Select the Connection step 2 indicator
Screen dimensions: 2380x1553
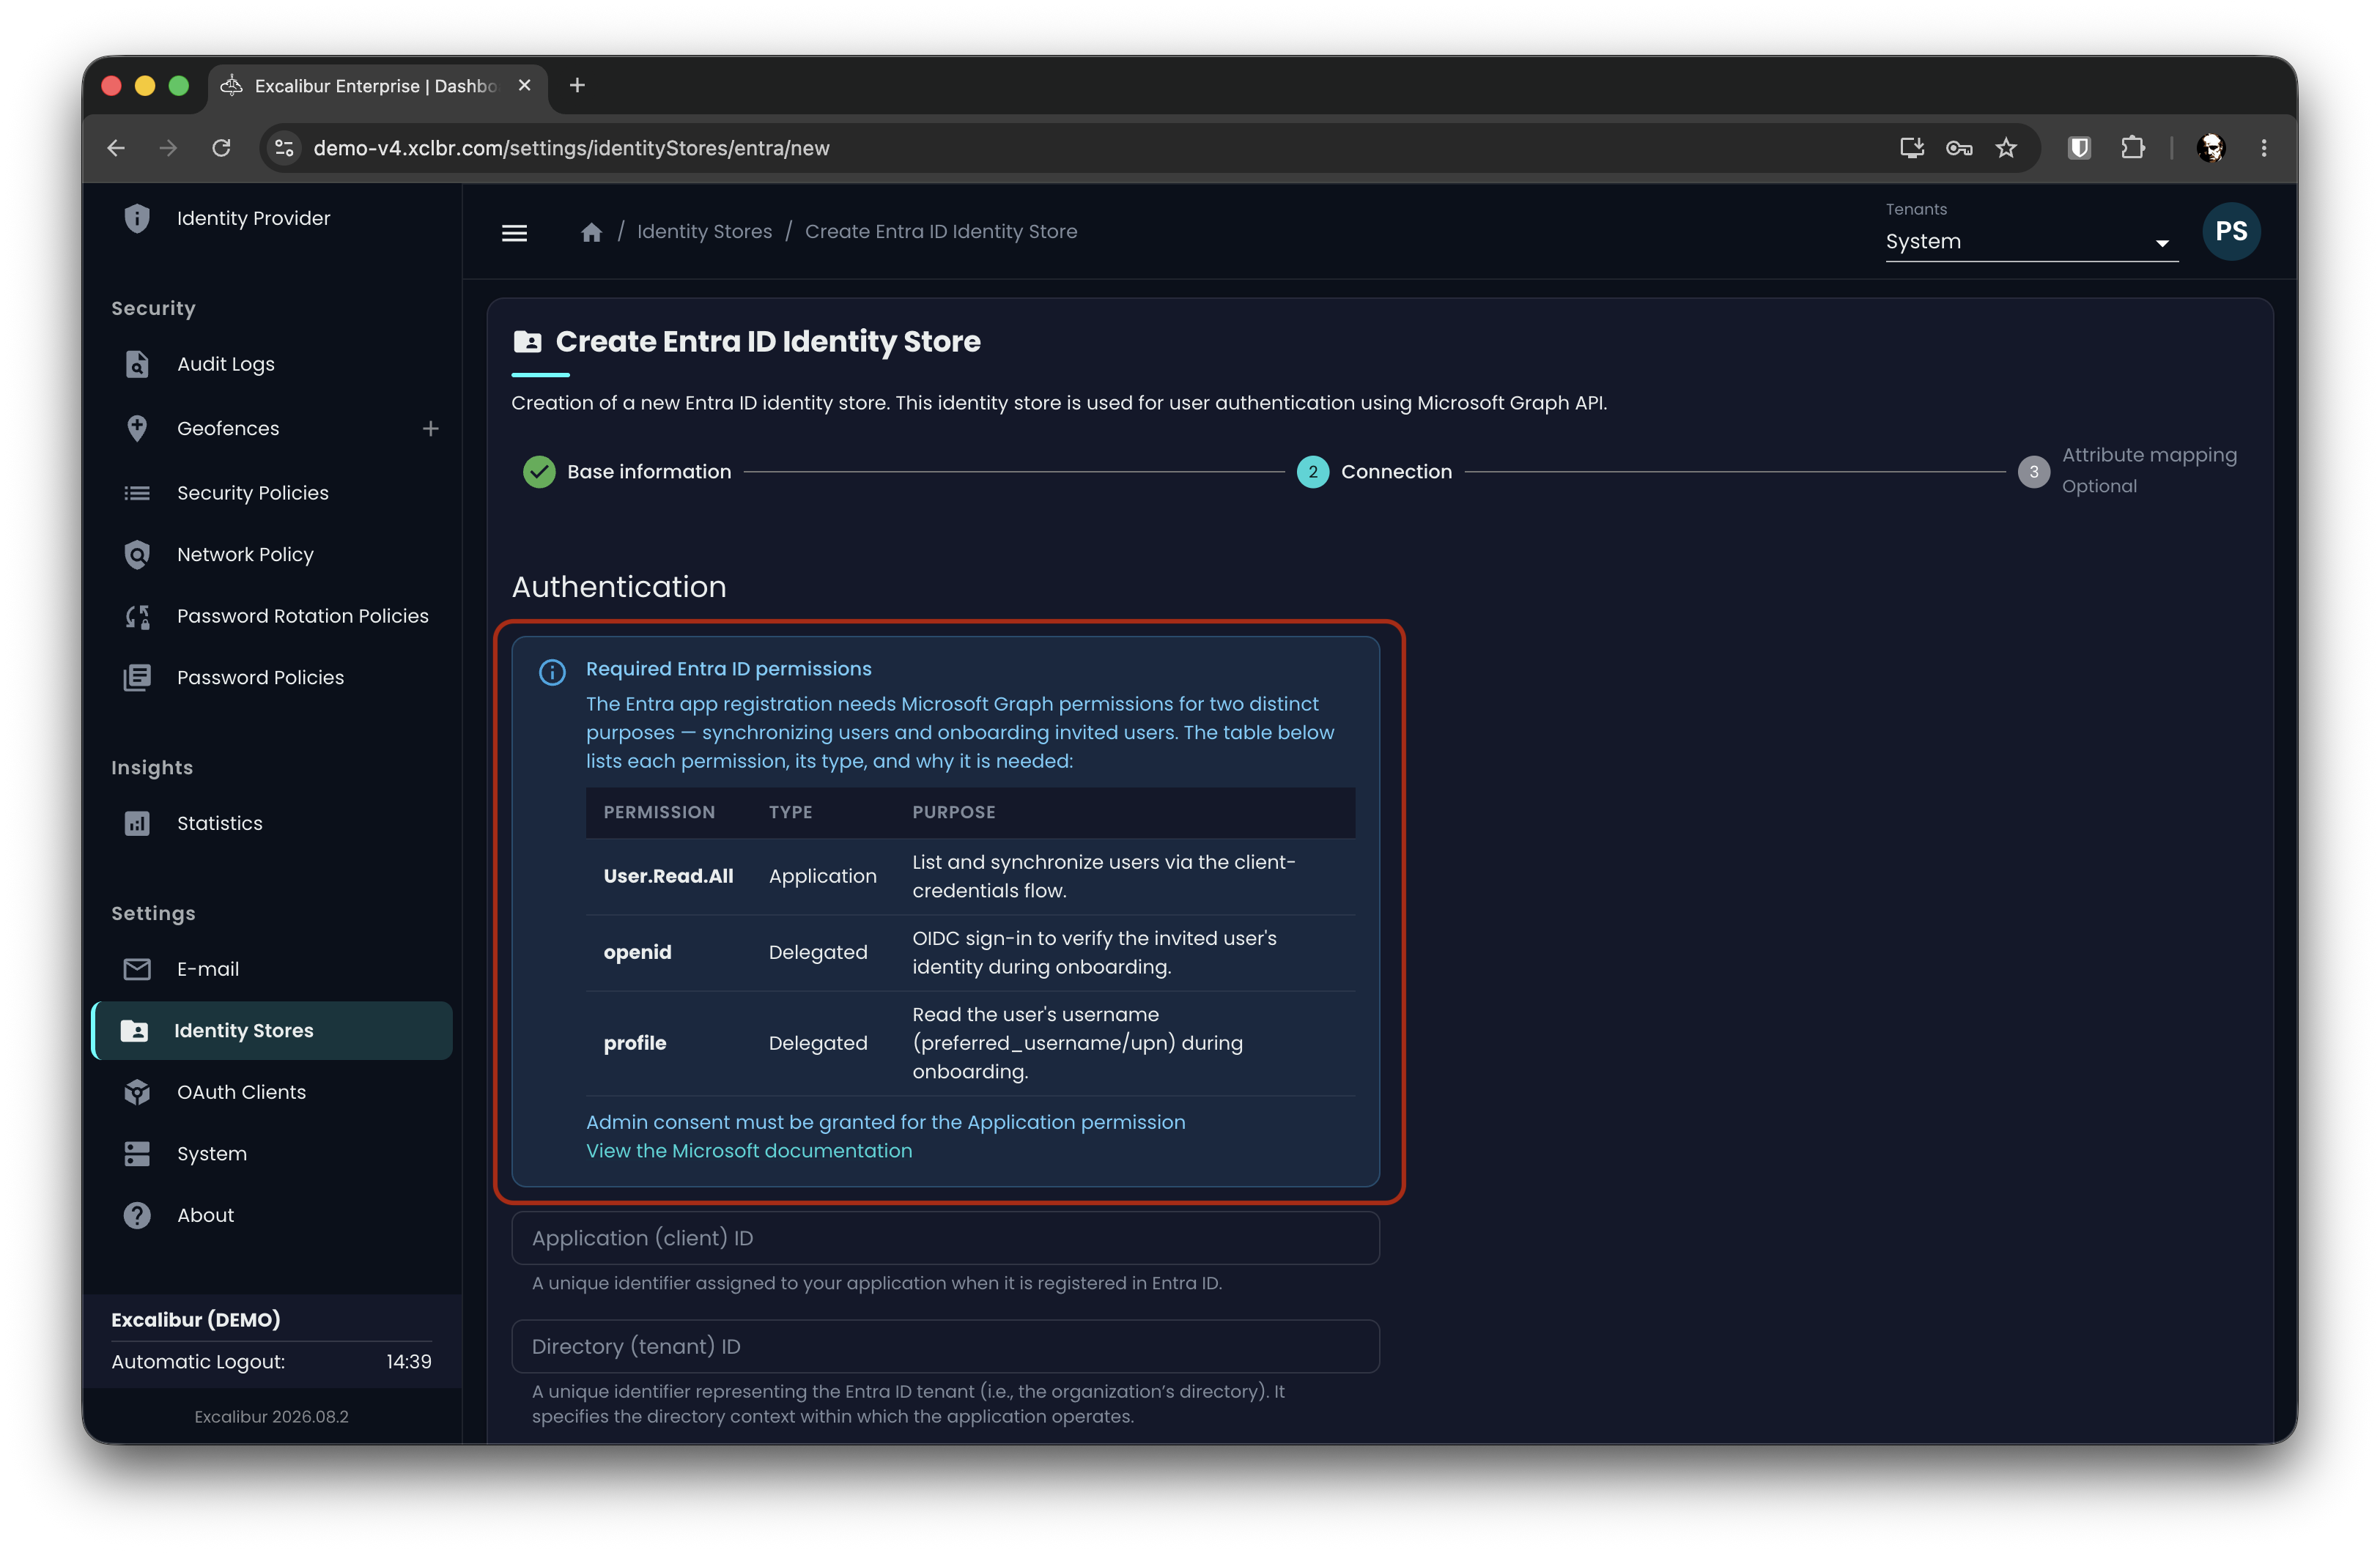coord(1312,472)
